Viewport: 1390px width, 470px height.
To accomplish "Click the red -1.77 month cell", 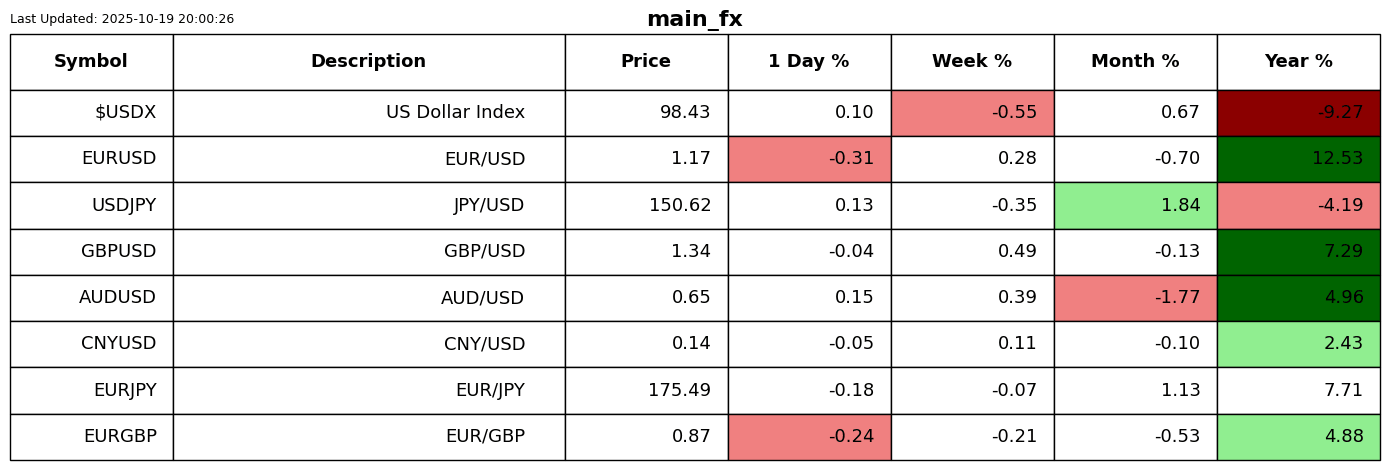I will (1135, 298).
